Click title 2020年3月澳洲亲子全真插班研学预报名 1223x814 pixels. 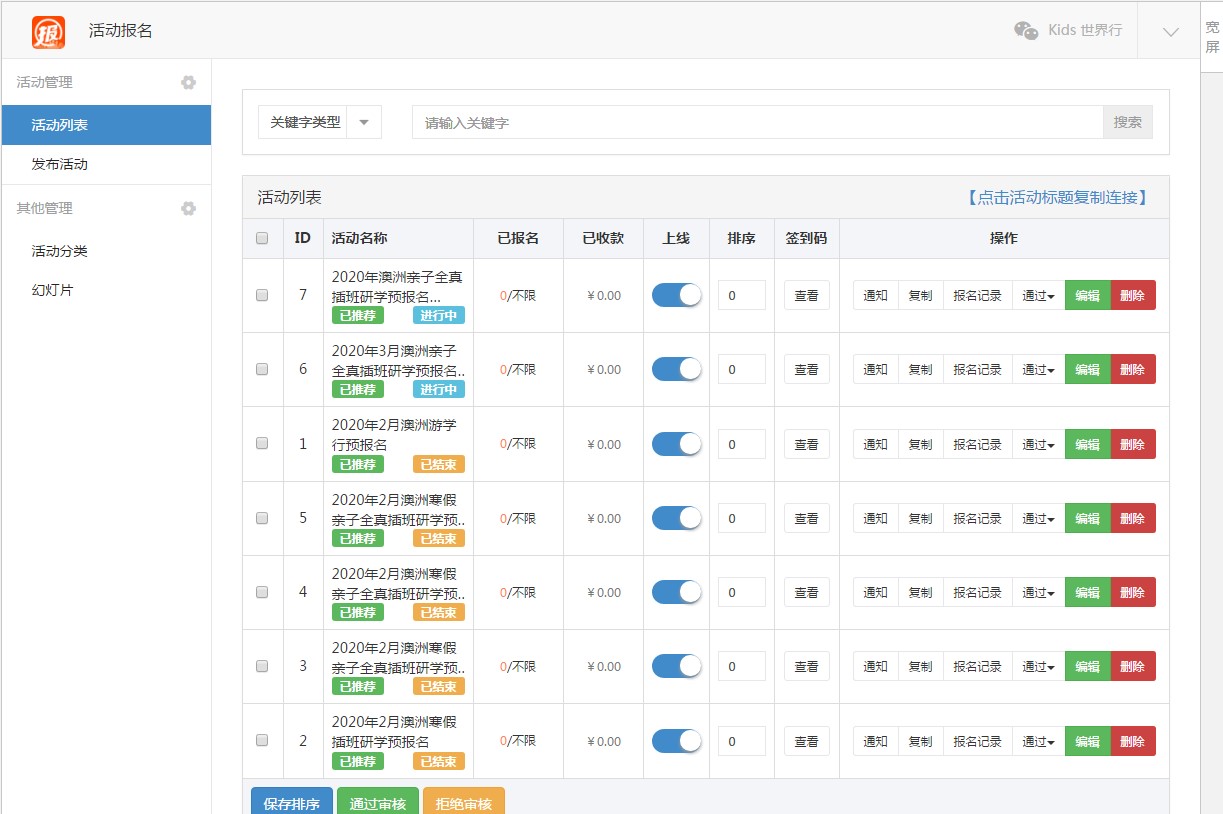(398, 360)
